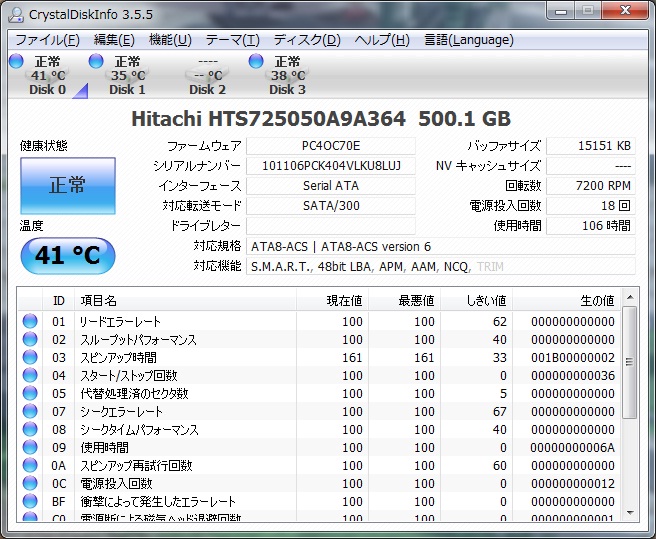
Task: Click the serial number field
Action: click(330, 166)
